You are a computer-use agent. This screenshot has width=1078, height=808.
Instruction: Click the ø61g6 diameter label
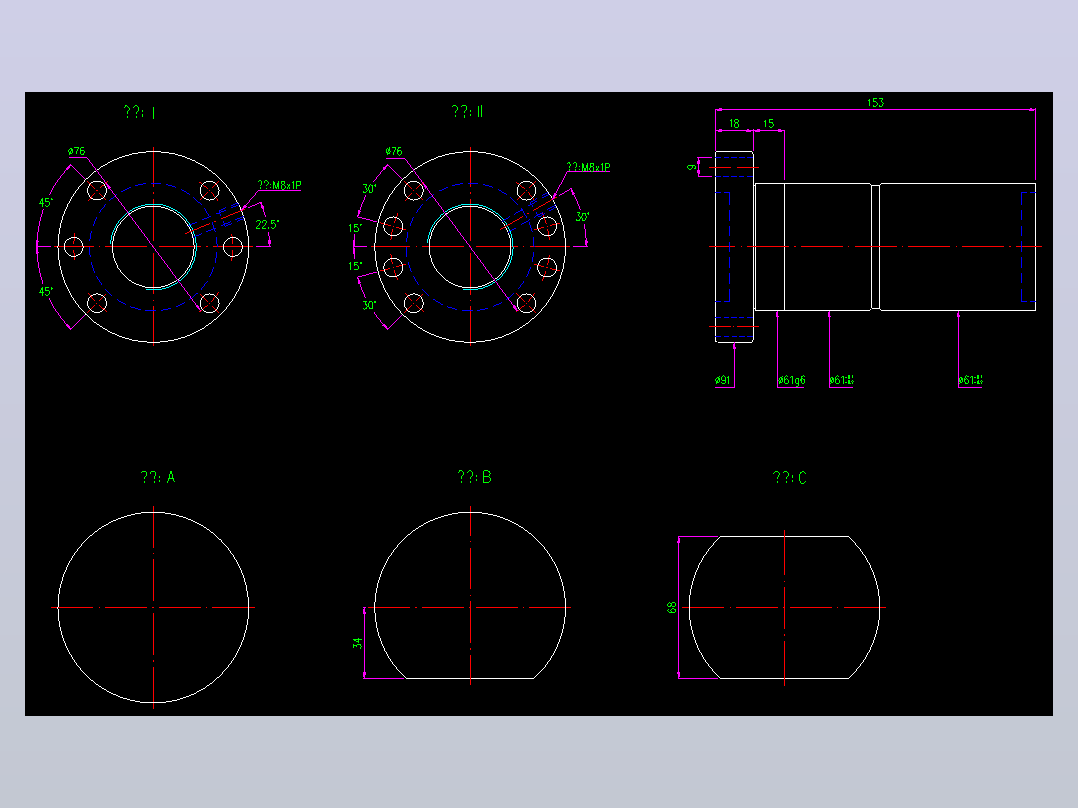click(791, 380)
